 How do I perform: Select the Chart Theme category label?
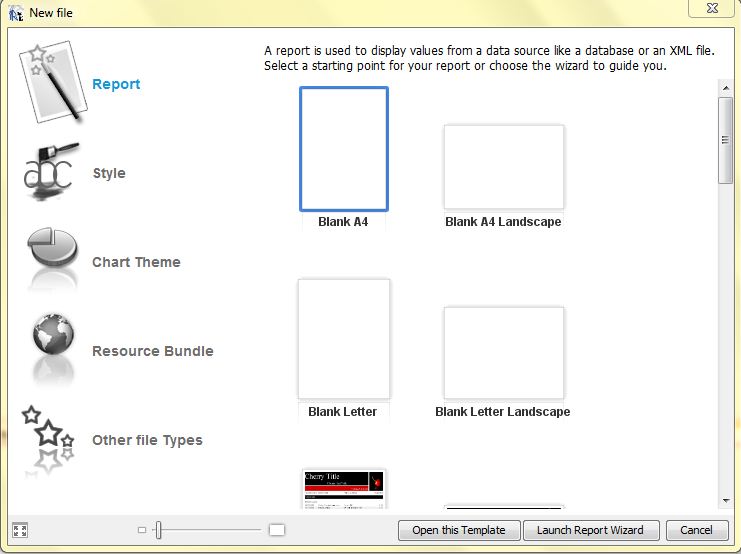tap(136, 262)
